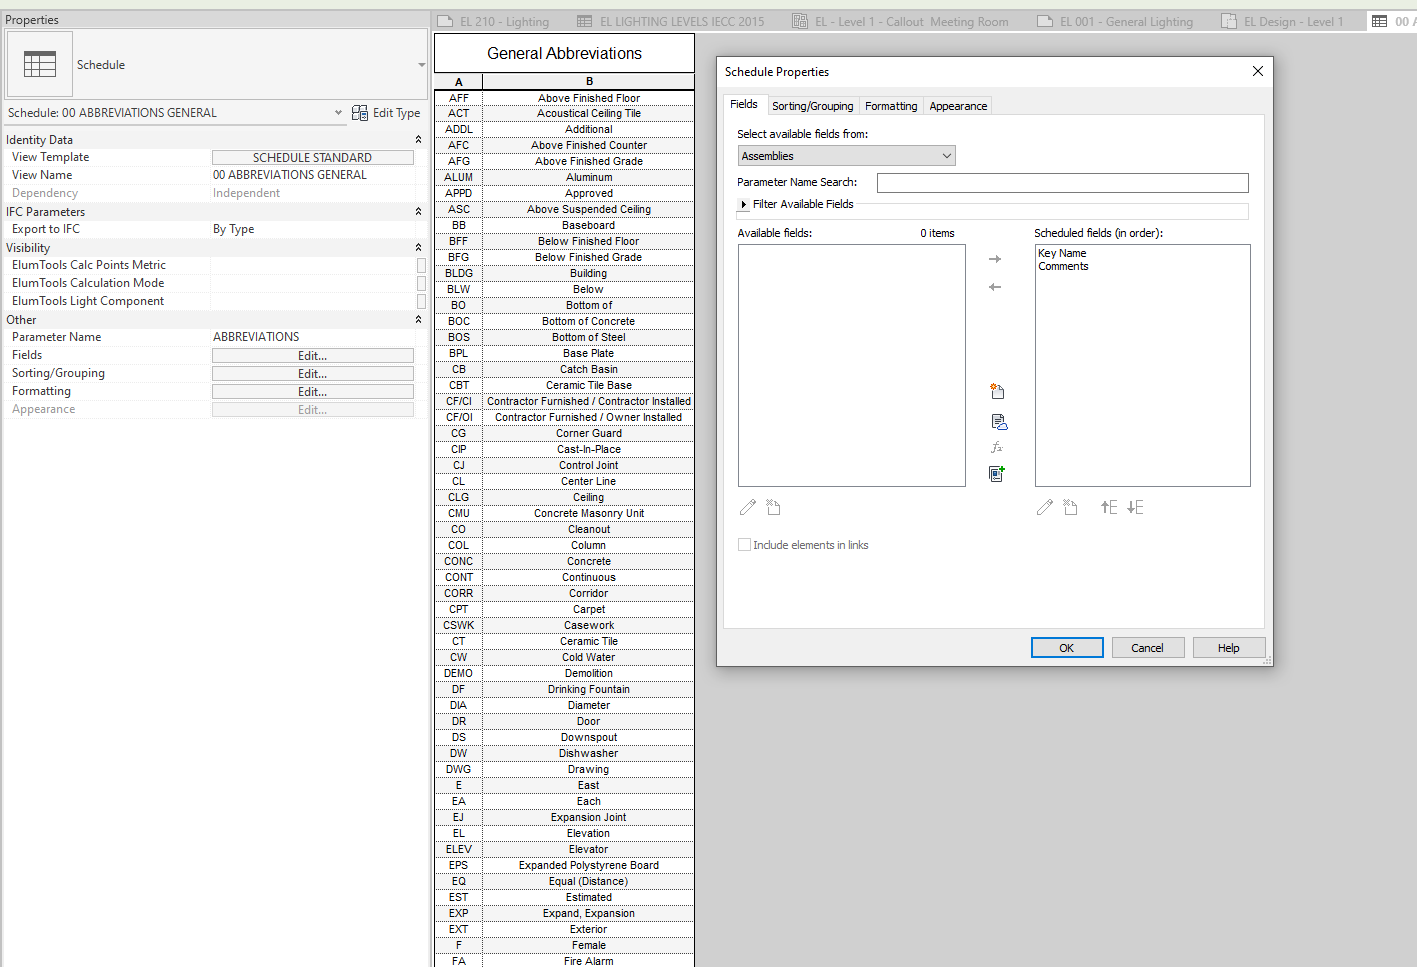
Task: Click the View Name value field
Action: click(313, 175)
